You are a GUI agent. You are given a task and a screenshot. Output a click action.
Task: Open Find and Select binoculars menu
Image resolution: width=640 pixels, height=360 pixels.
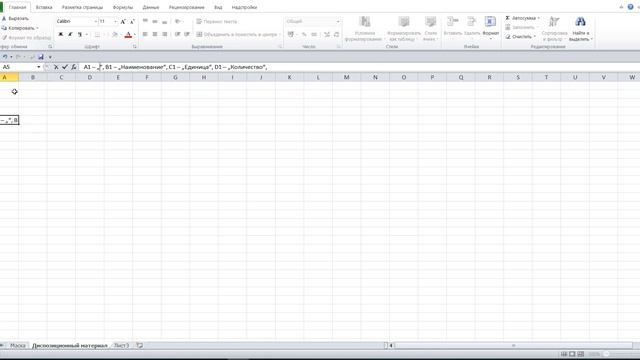580,29
